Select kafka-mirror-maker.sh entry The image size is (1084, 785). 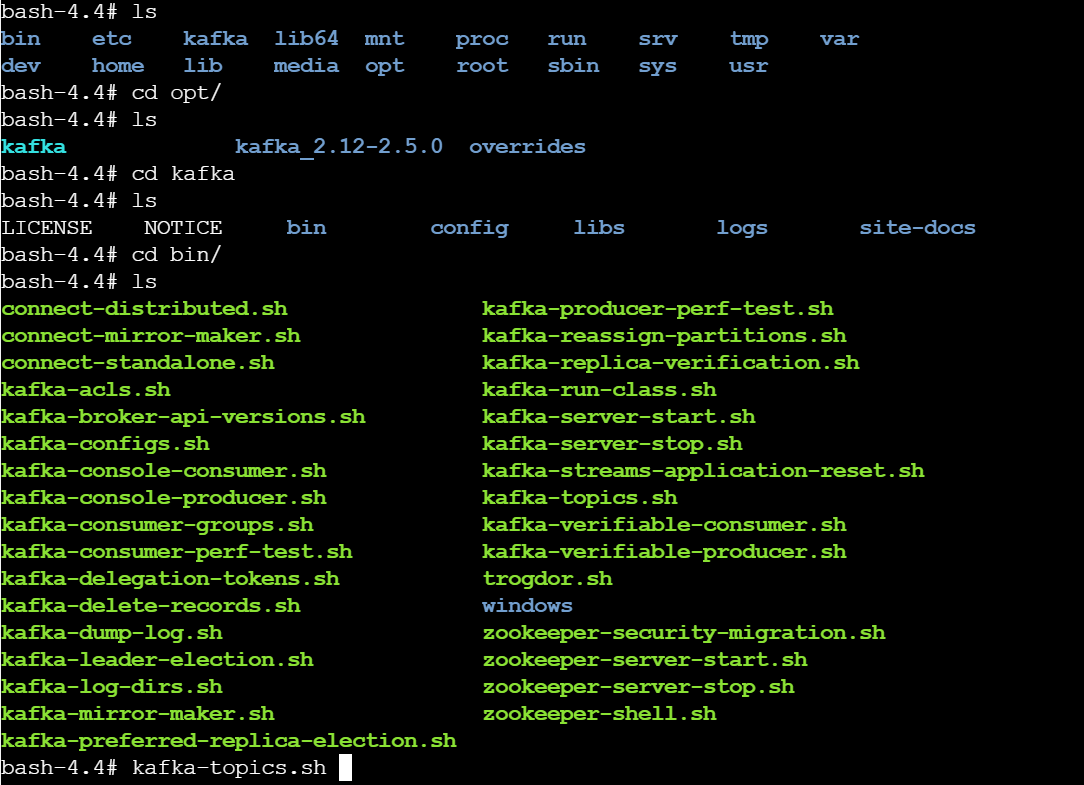[138, 713]
